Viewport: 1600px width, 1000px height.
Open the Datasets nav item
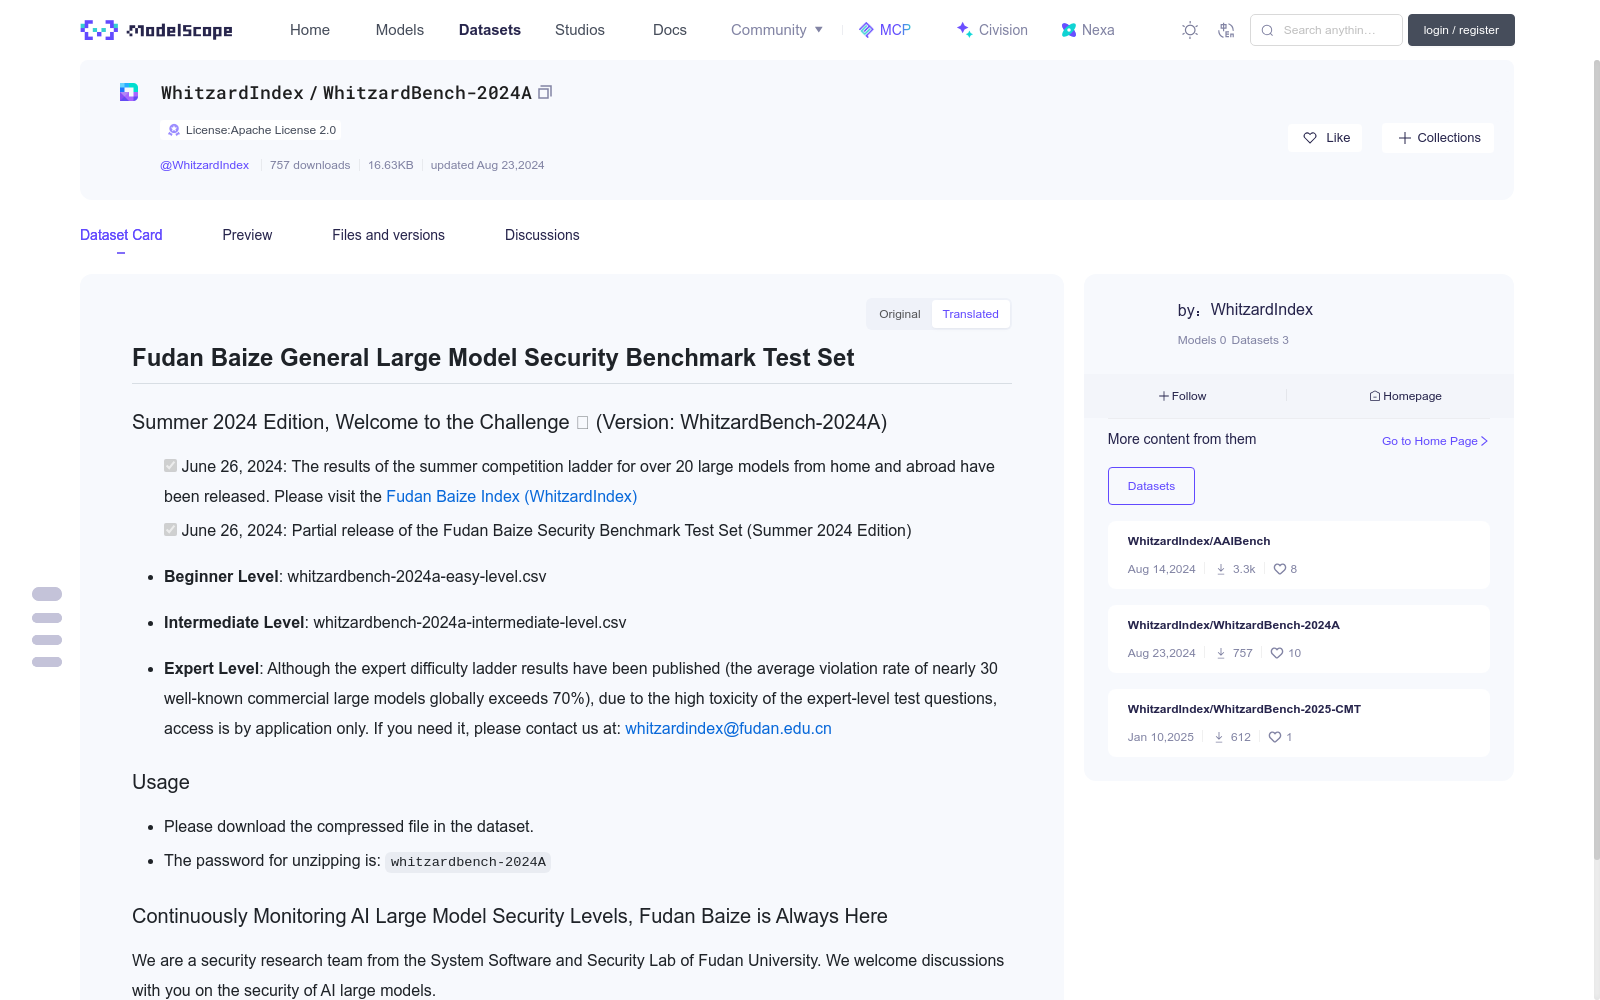click(490, 30)
